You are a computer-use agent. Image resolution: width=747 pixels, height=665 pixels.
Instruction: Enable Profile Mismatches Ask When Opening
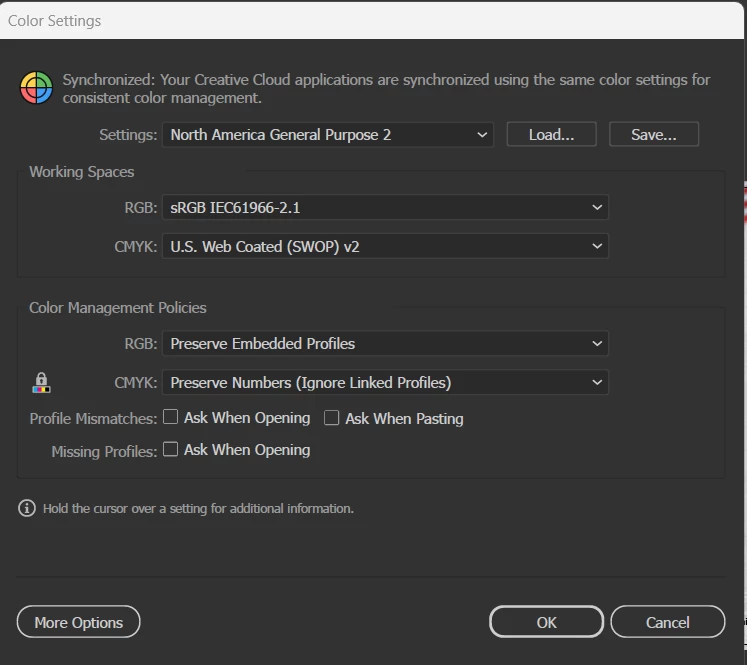pos(171,417)
